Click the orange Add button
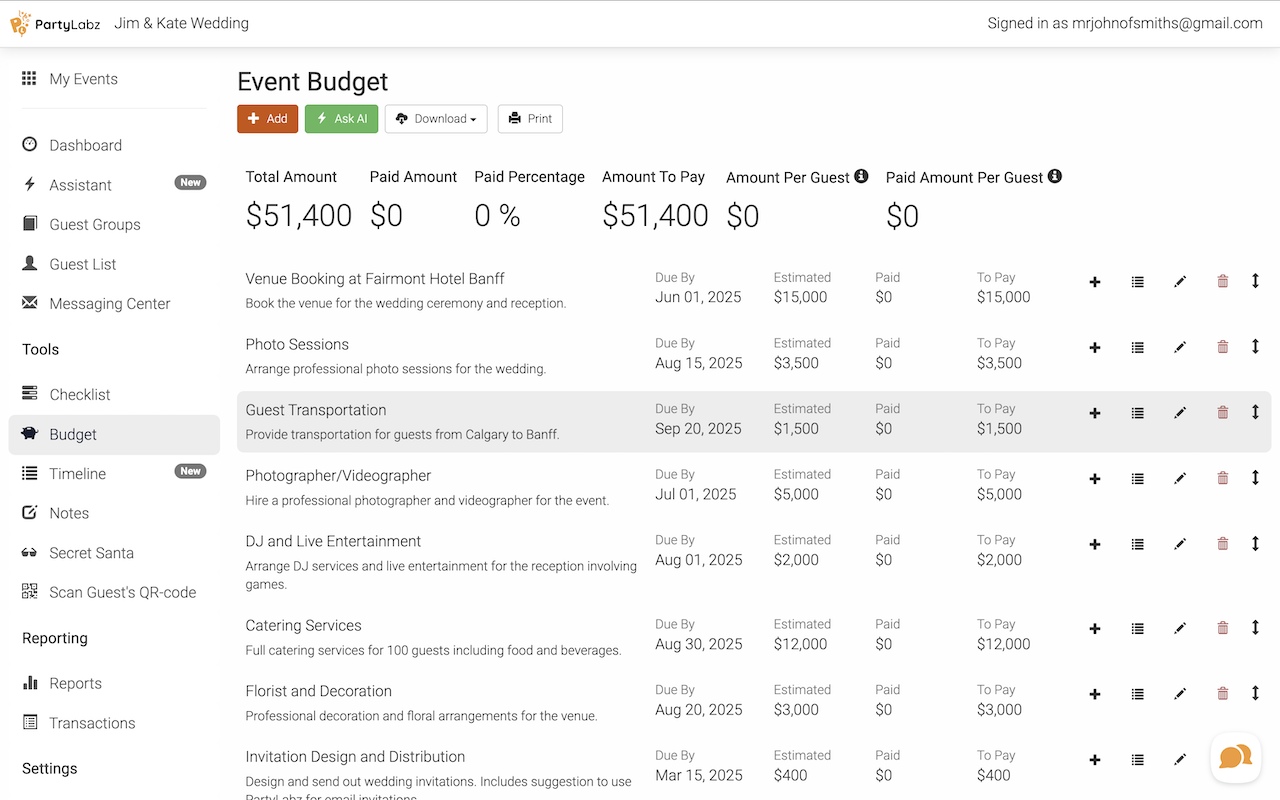This screenshot has height=800, width=1280. 267,119
